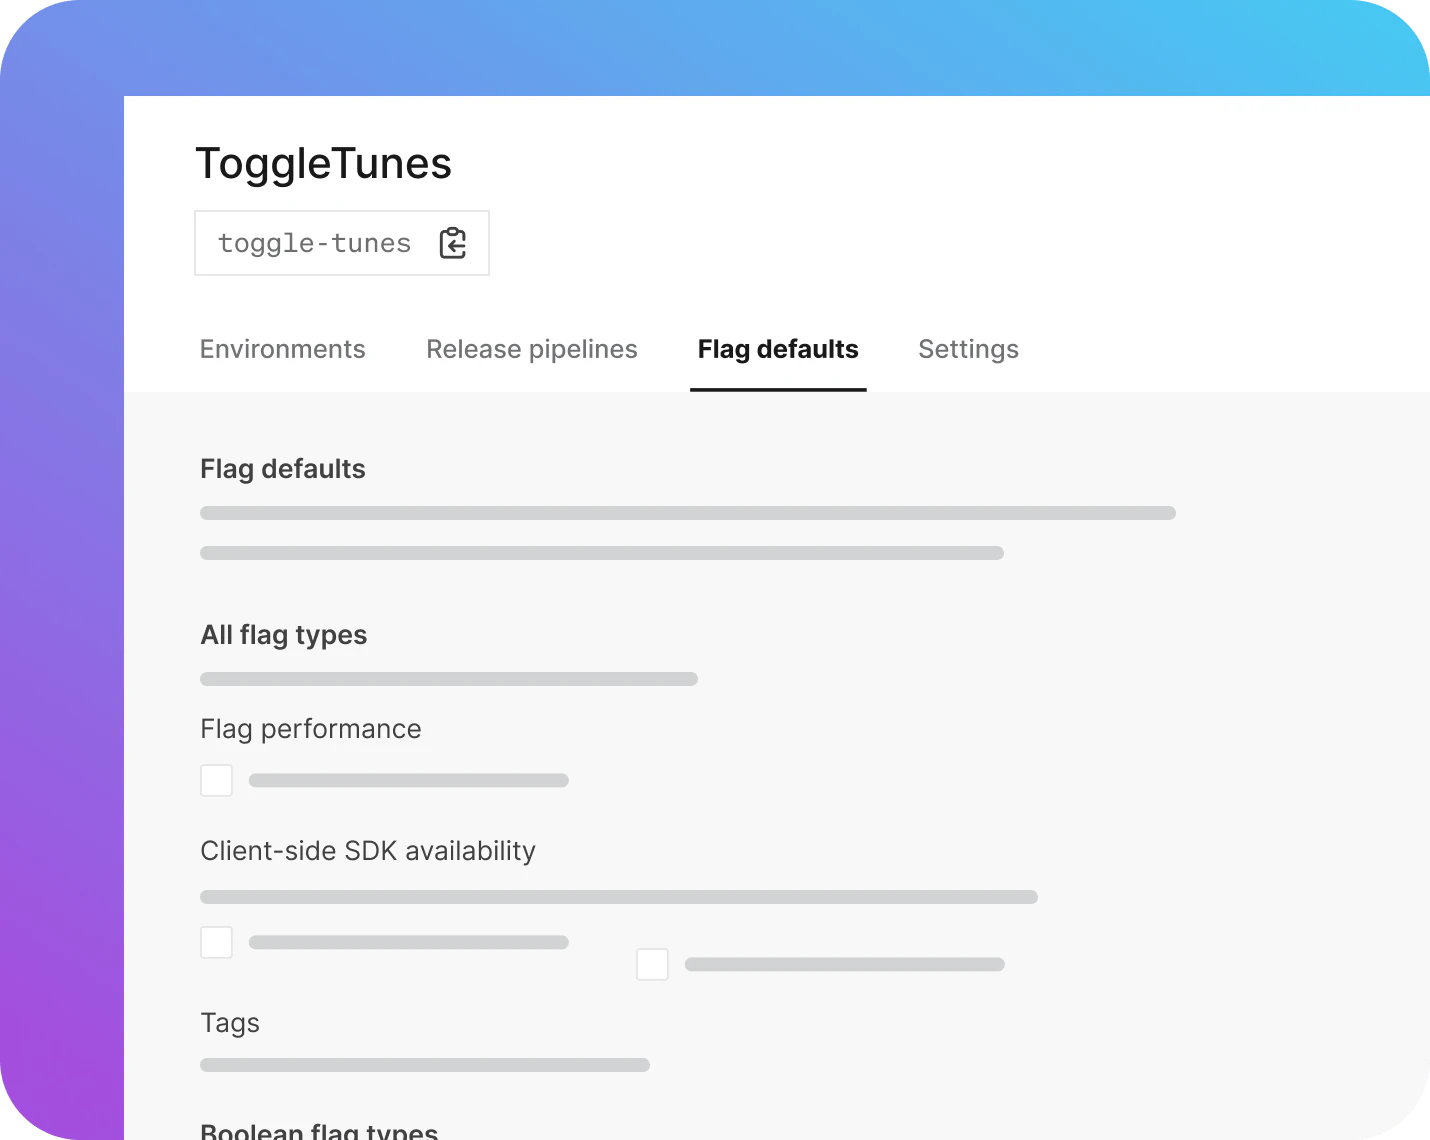
Task: Enable the Flag performance checkbox
Action: click(216, 779)
